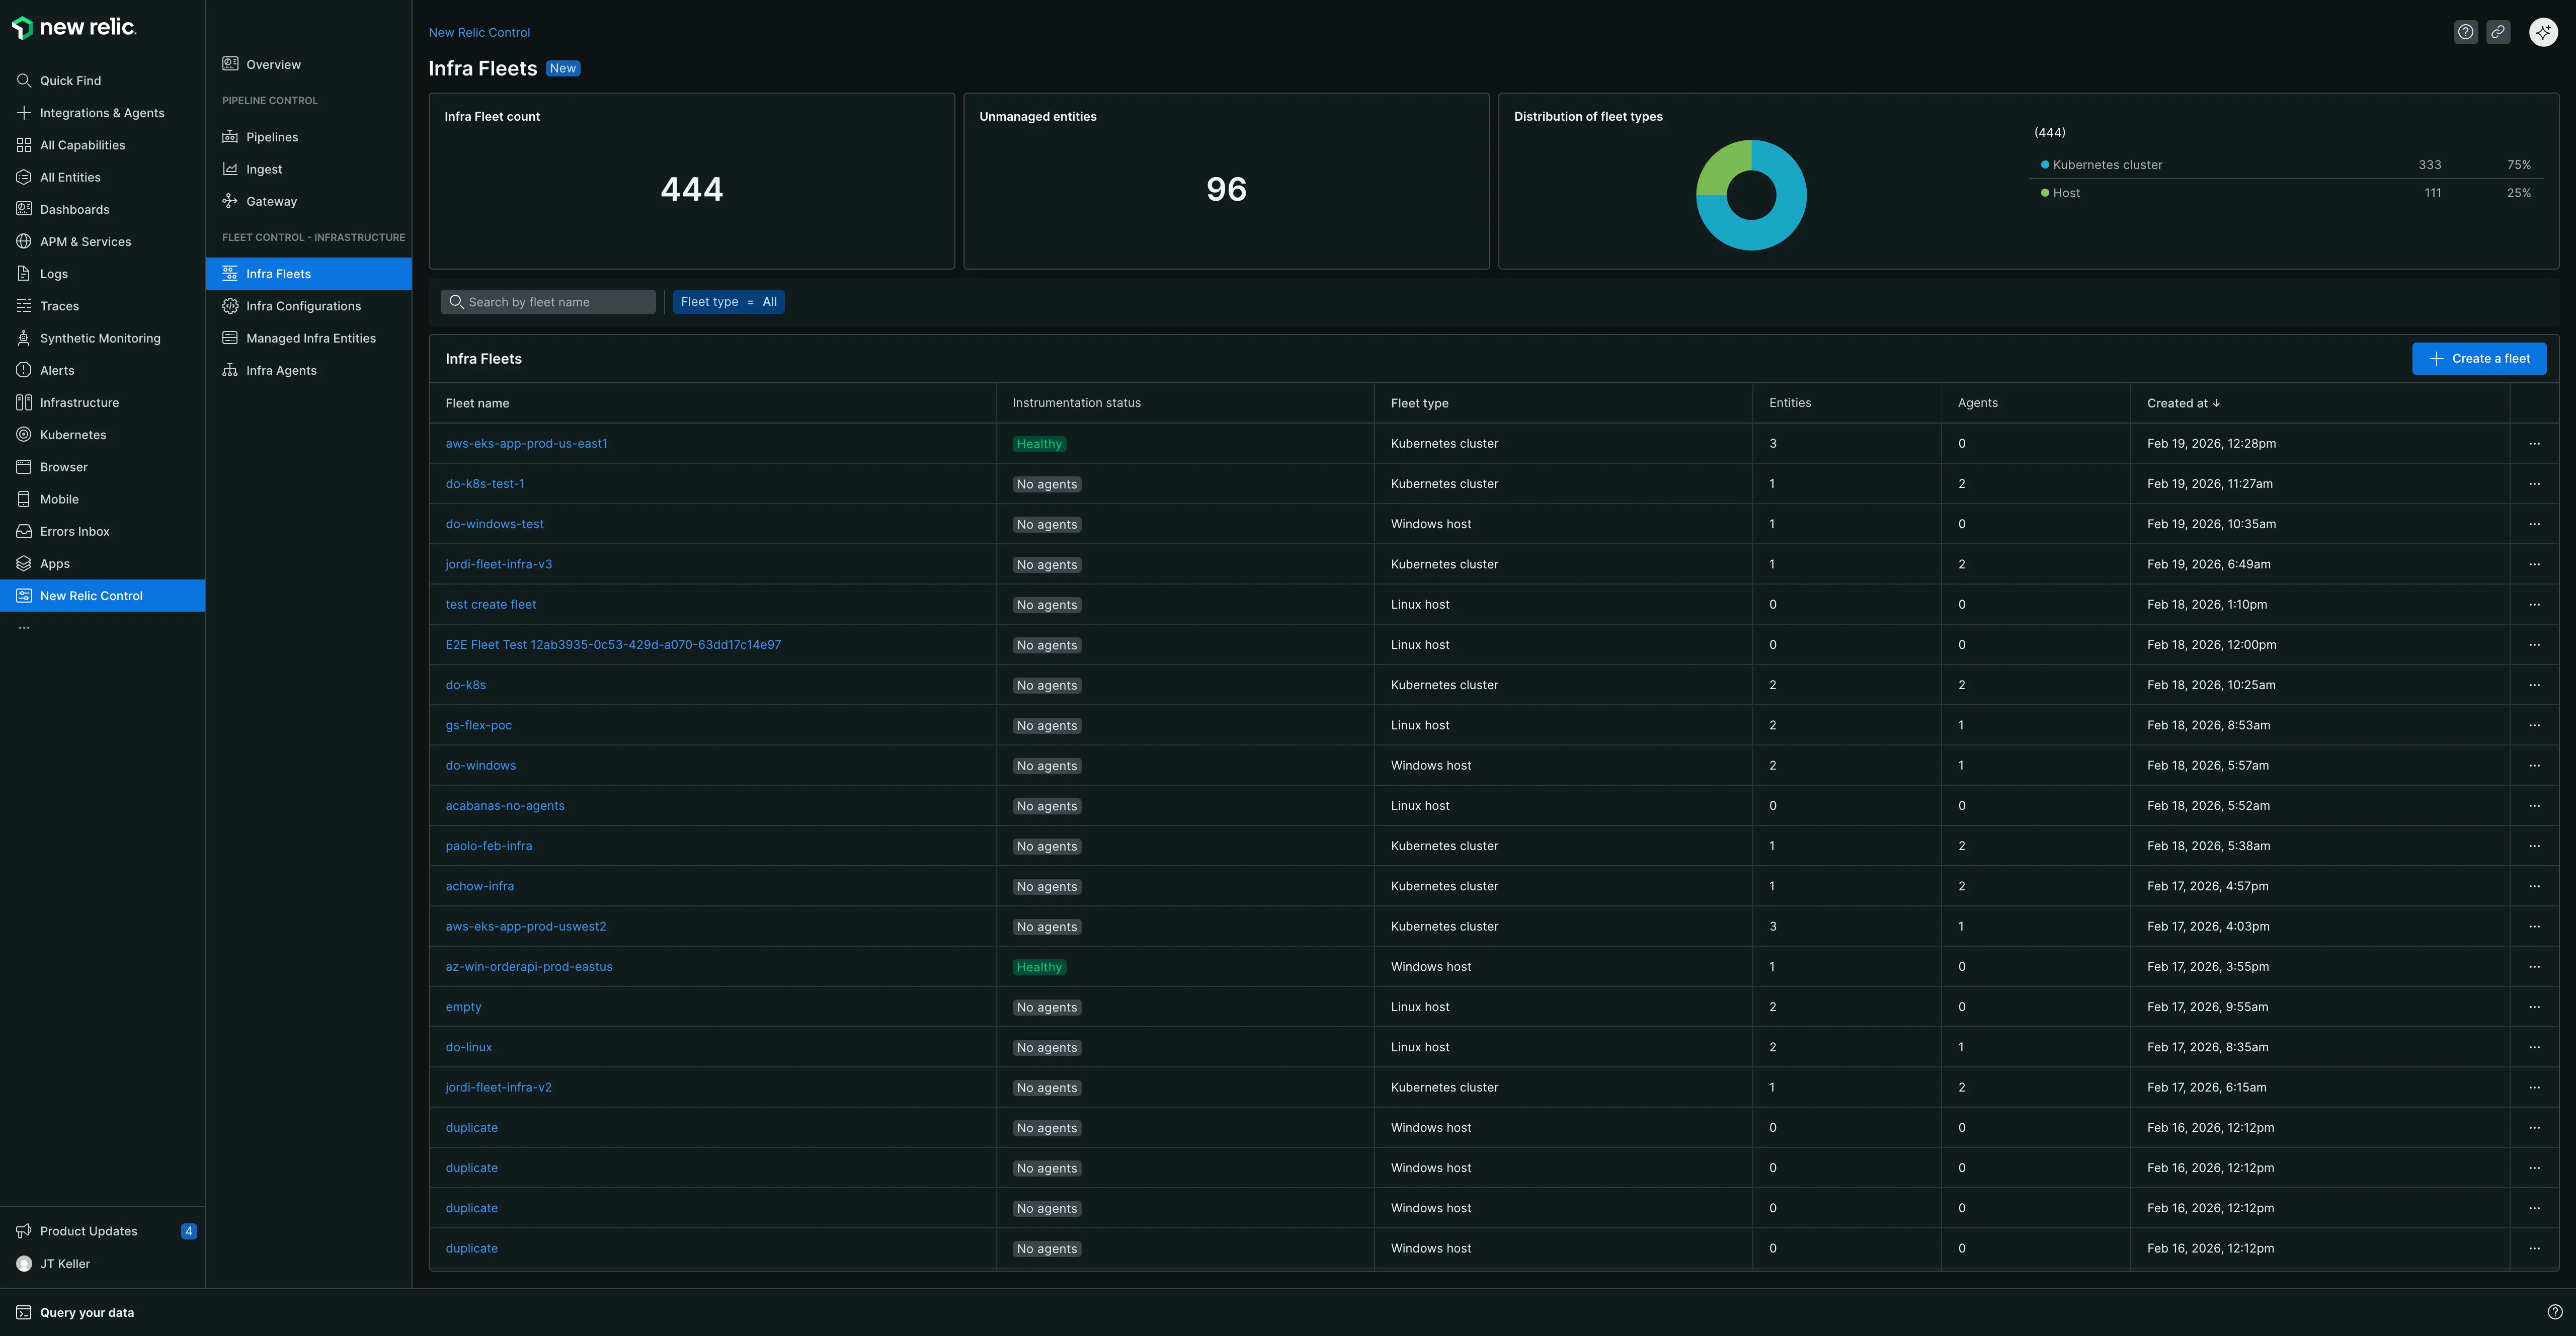The width and height of the screenshot is (2576, 1336).
Task: Open actions menu for aws-eks-app-prod-us-east1
Action: (x=2535, y=443)
